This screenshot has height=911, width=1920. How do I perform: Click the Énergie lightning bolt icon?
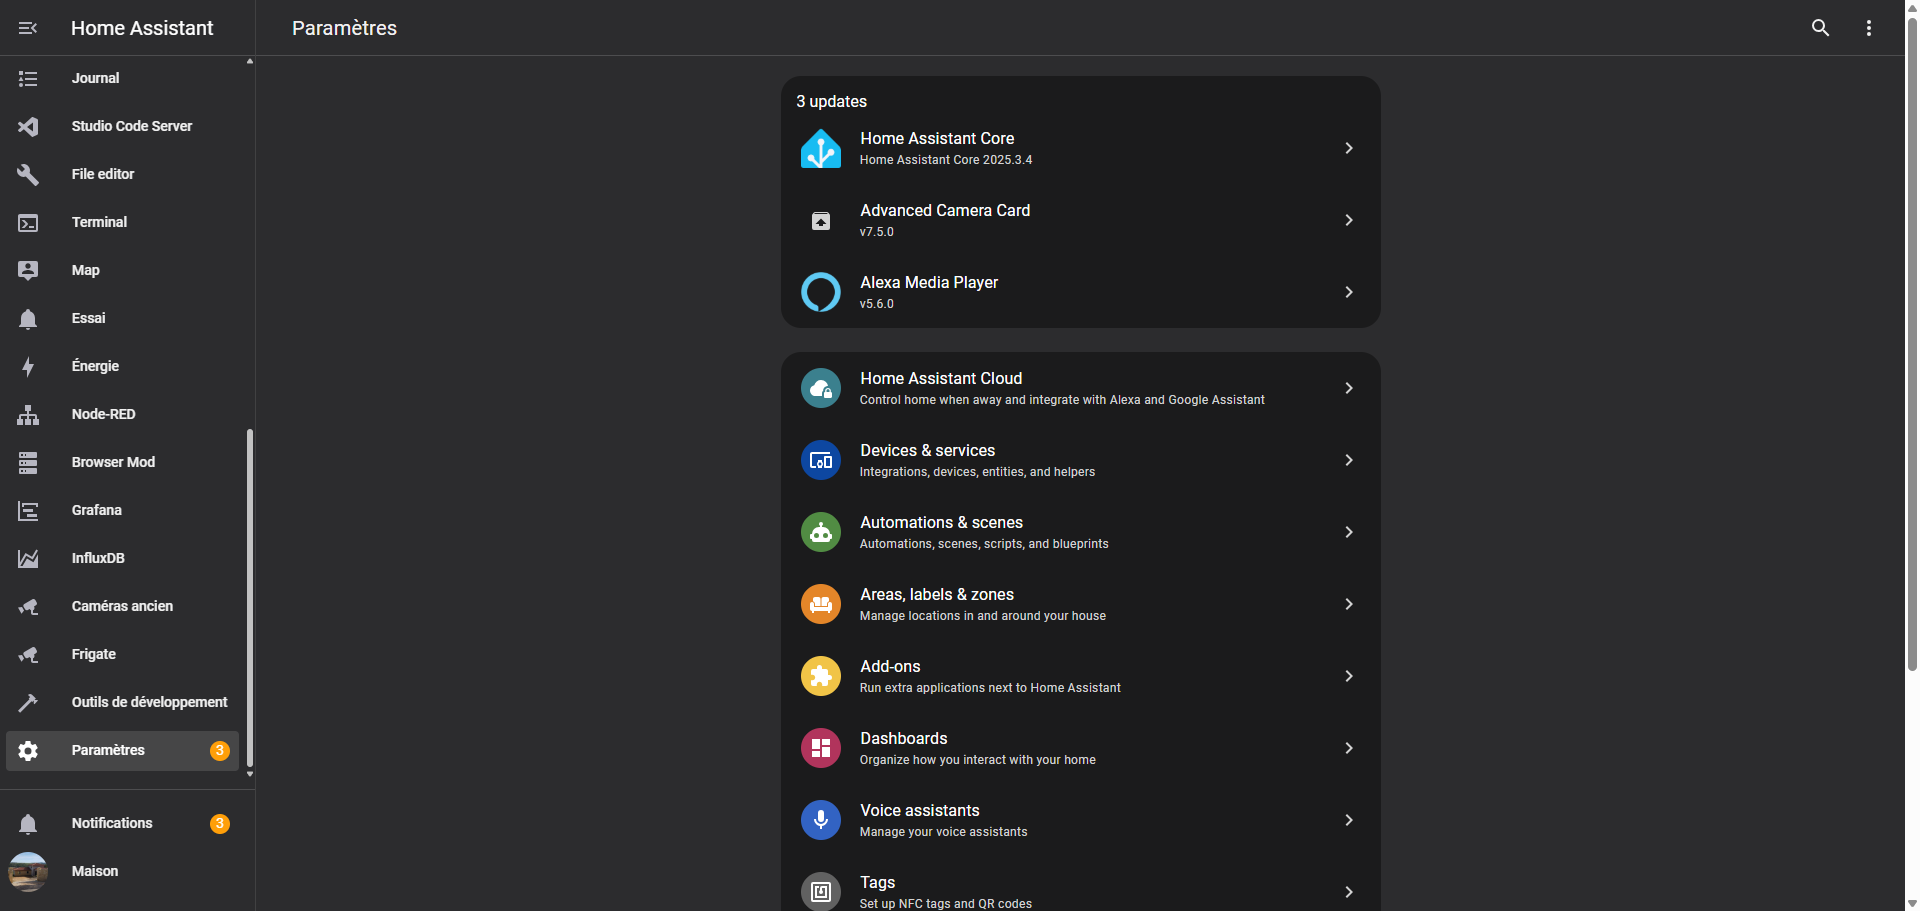pyautogui.click(x=28, y=366)
